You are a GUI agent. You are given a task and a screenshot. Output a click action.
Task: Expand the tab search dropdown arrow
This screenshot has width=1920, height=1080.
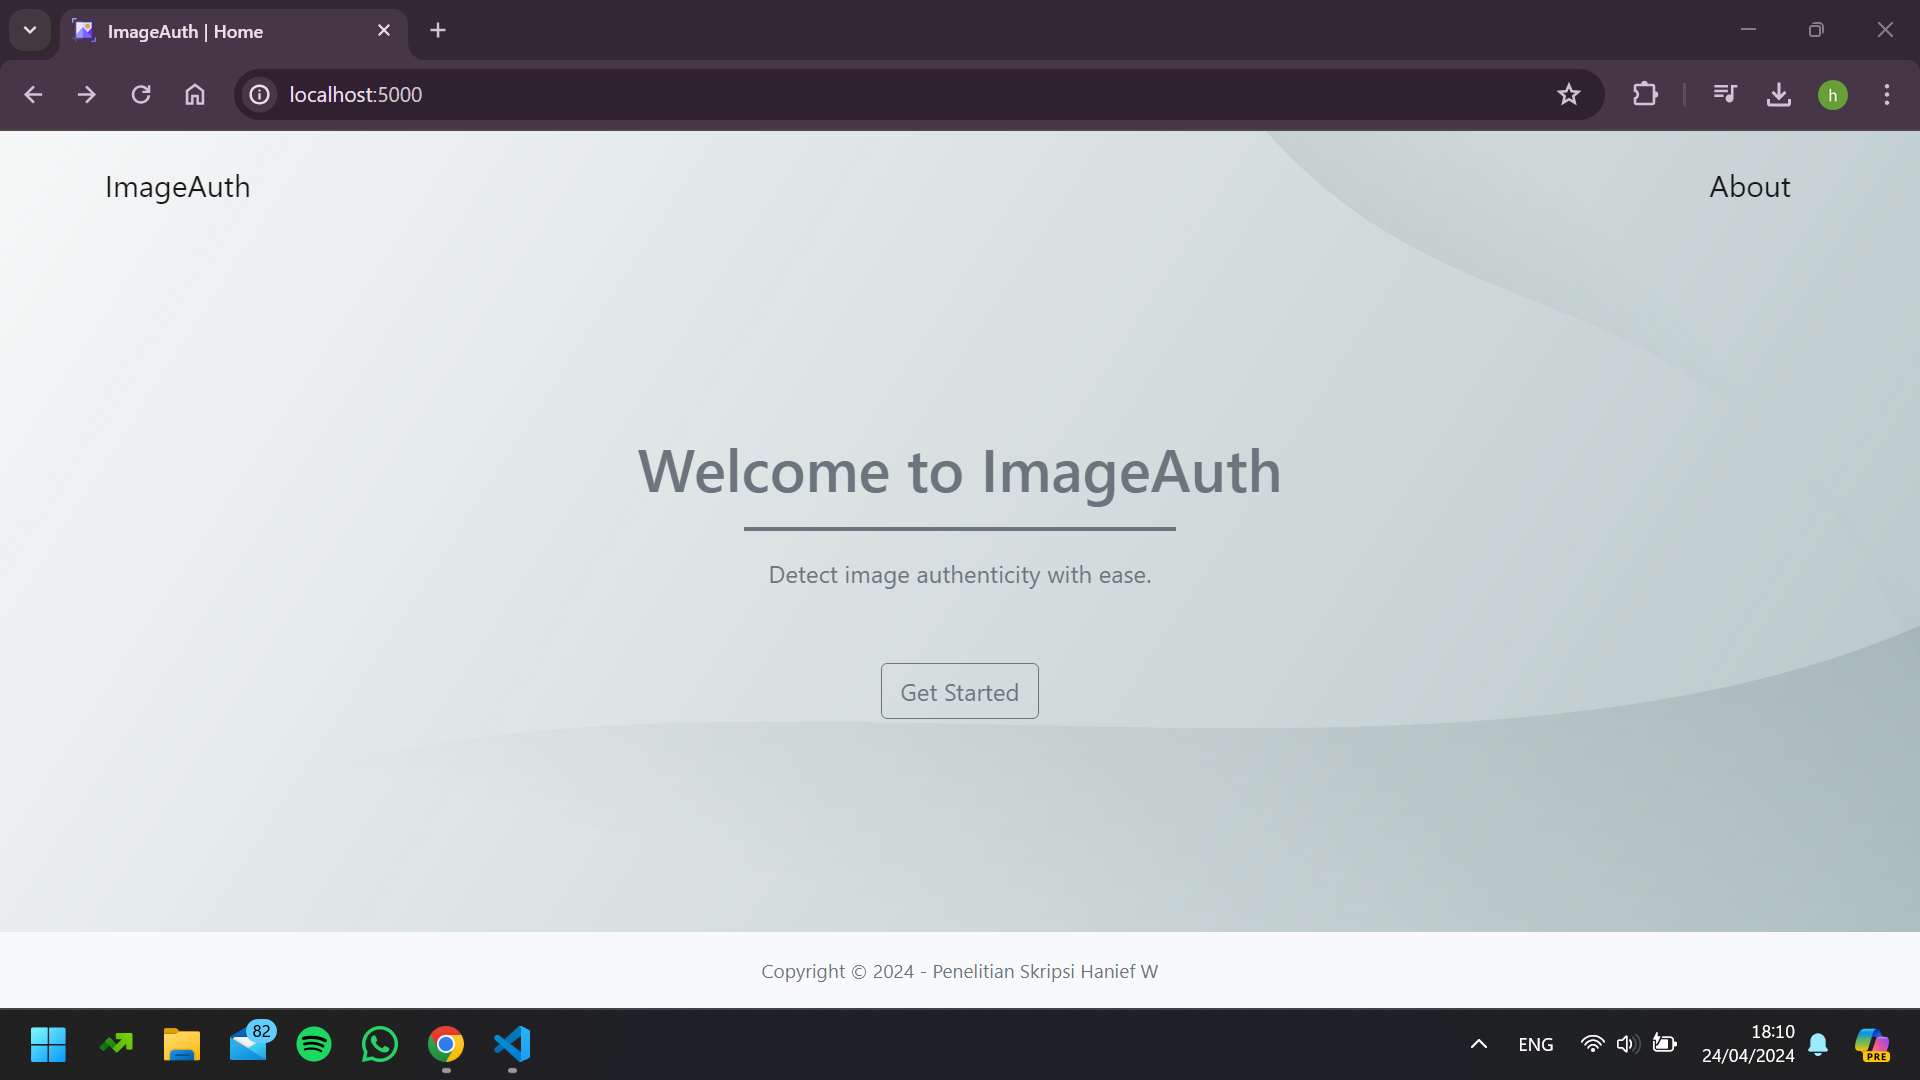click(30, 30)
